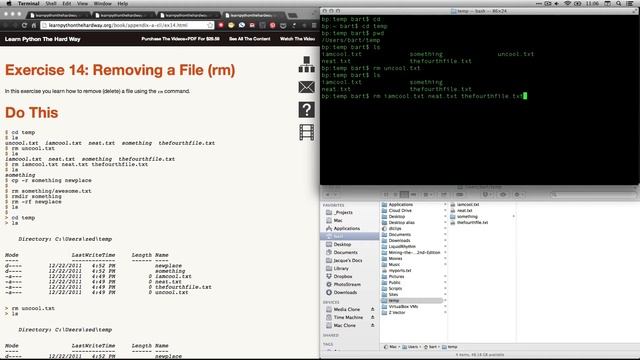Switch to the second Chrome tab
Image resolution: width=640 pixels, height=360 pixels.
pos(123,16)
